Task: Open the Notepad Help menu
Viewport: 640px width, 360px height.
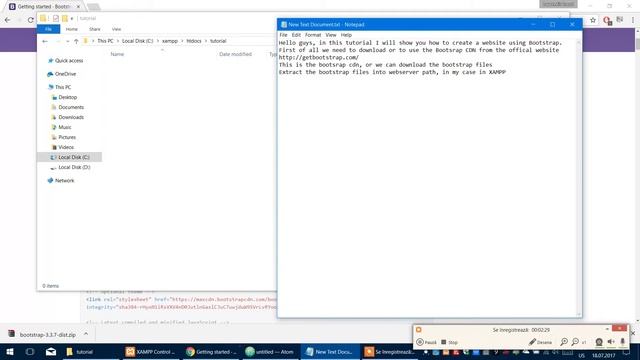Action: pyautogui.click(x=346, y=35)
